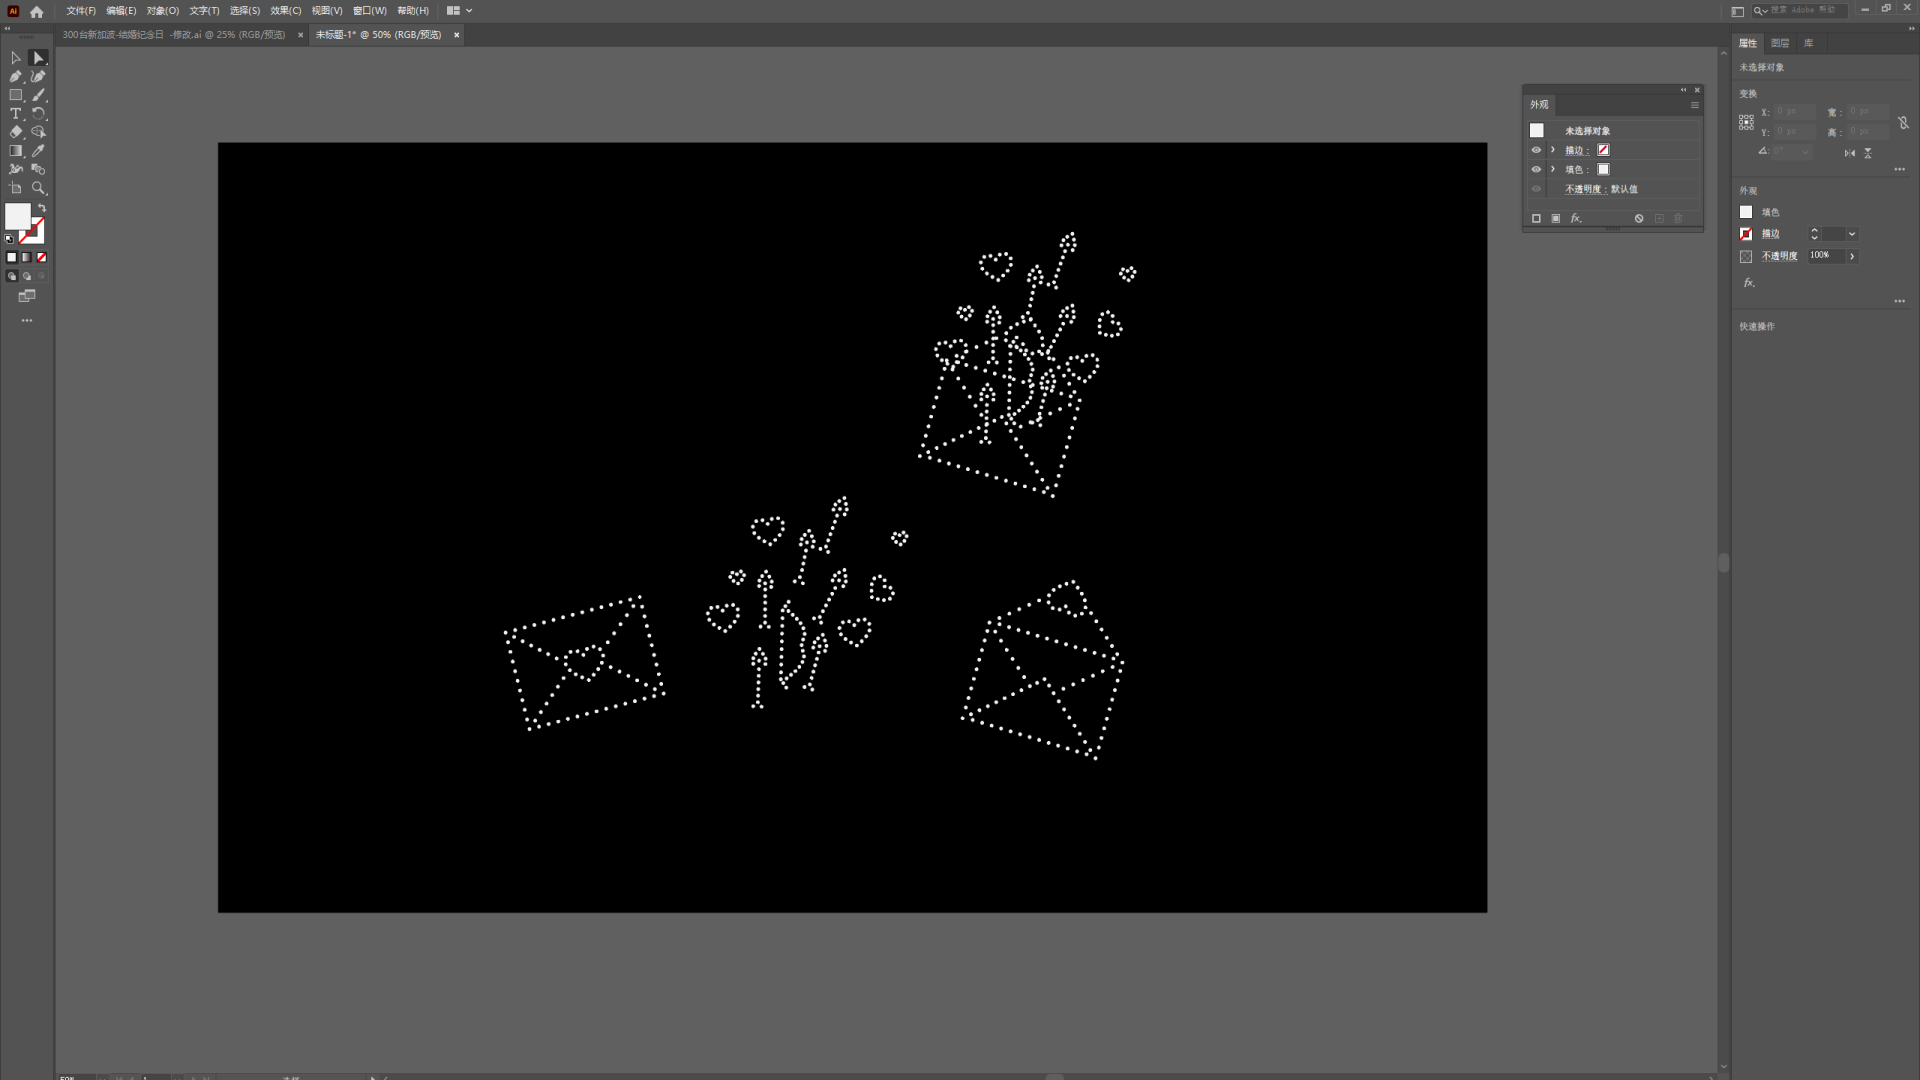The height and width of the screenshot is (1080, 1920).
Task: Choose the Eyedropper tool
Action: [x=38, y=151]
